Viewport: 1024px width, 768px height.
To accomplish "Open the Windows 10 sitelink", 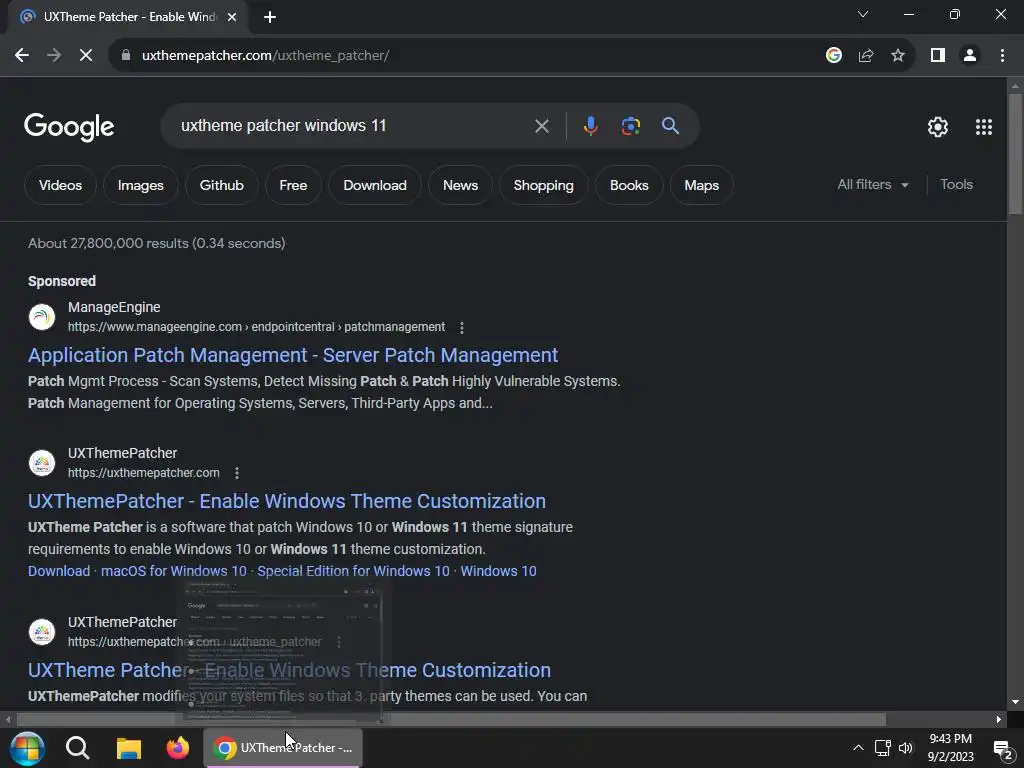I will [x=498, y=571].
